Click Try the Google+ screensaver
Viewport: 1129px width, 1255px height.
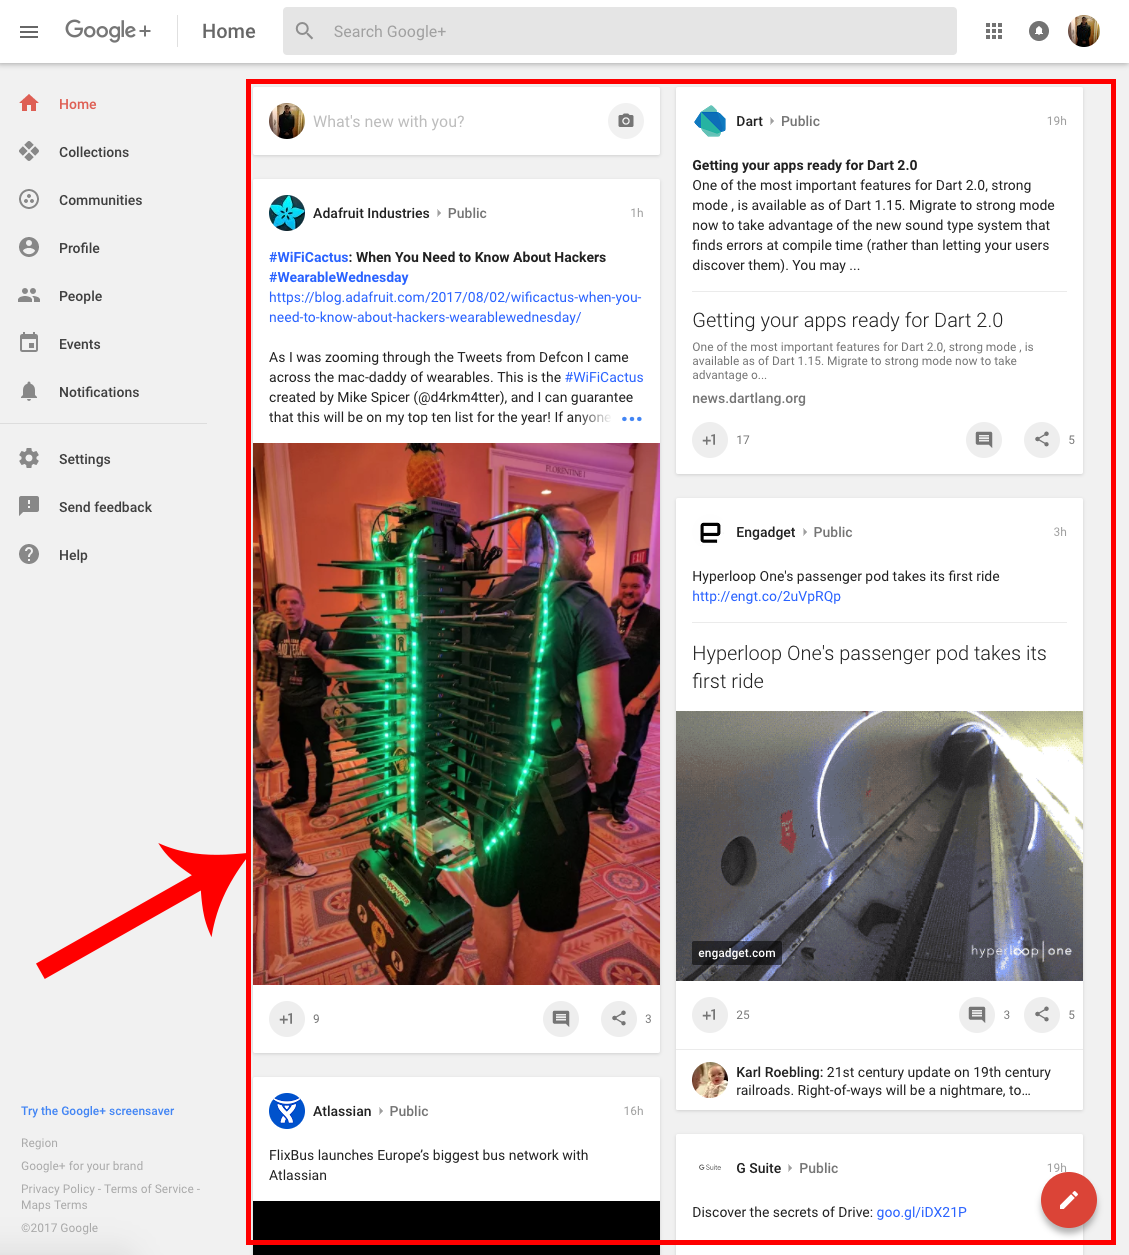point(97,1111)
